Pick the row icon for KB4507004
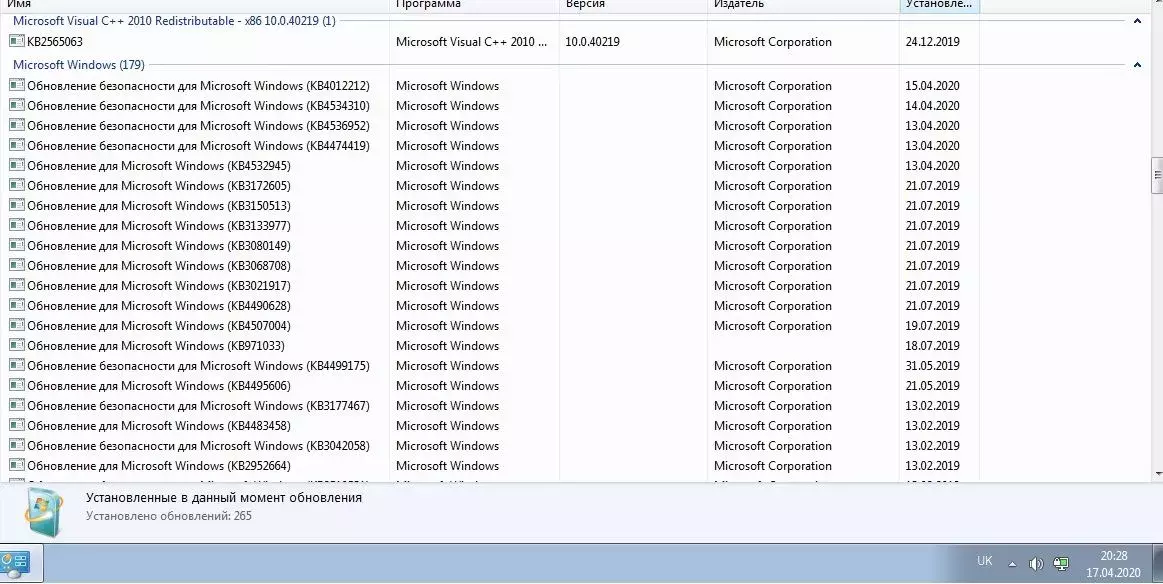This screenshot has height=584, width=1163. [x=16, y=325]
